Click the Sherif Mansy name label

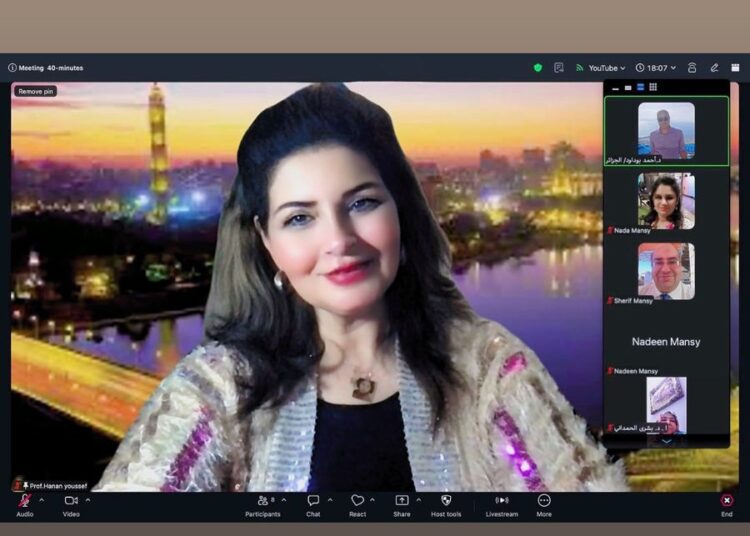click(633, 301)
